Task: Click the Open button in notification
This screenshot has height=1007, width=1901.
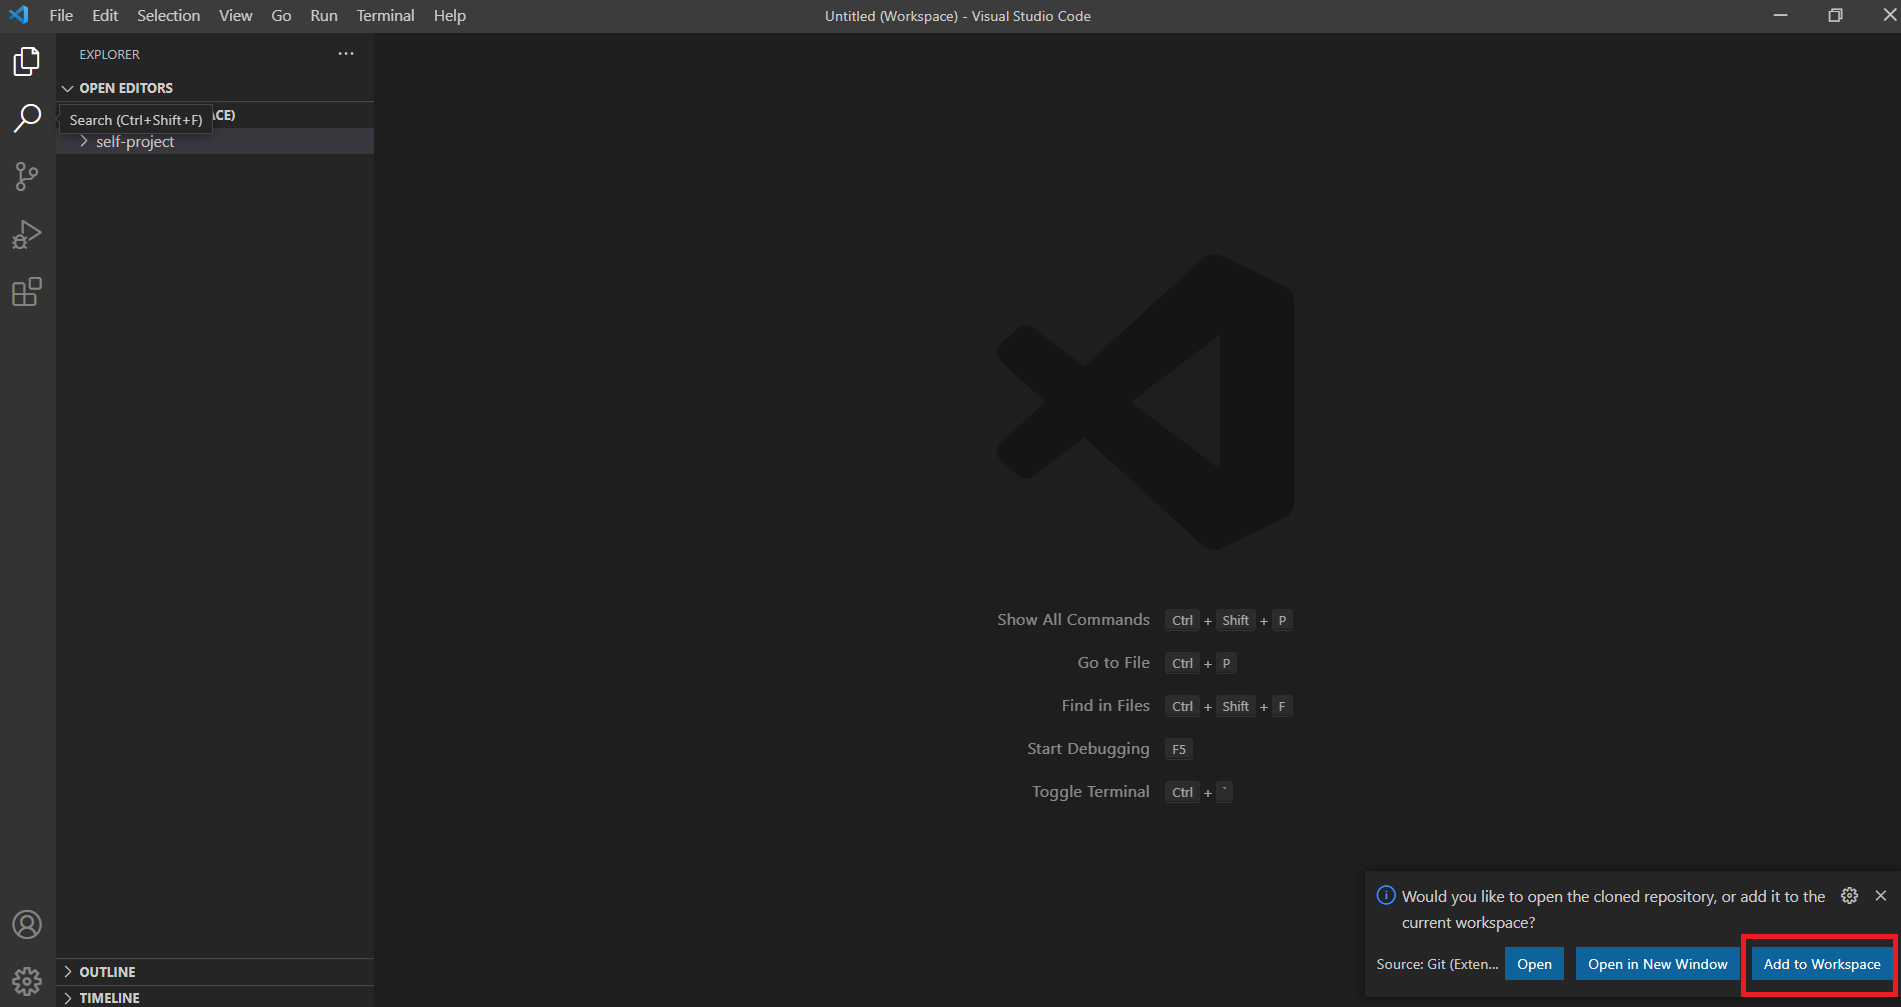Action: 1534,964
